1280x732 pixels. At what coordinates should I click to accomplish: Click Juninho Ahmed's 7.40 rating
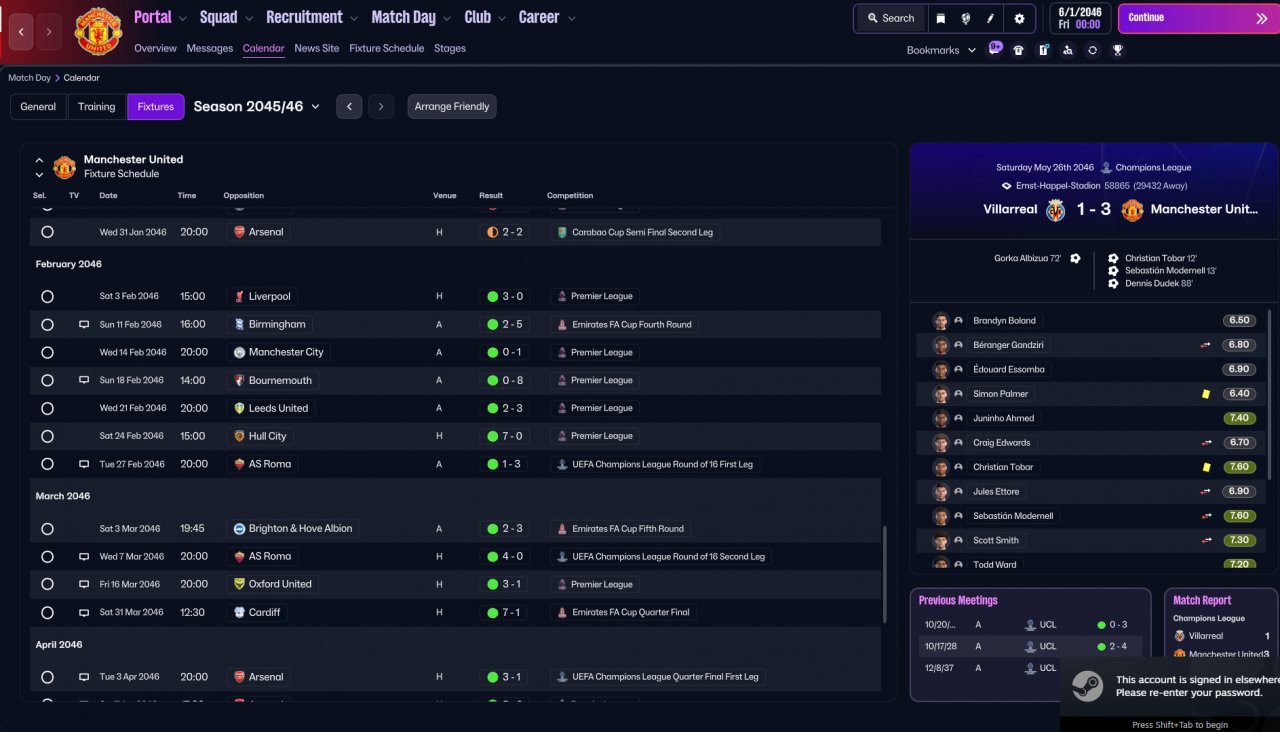1239,419
